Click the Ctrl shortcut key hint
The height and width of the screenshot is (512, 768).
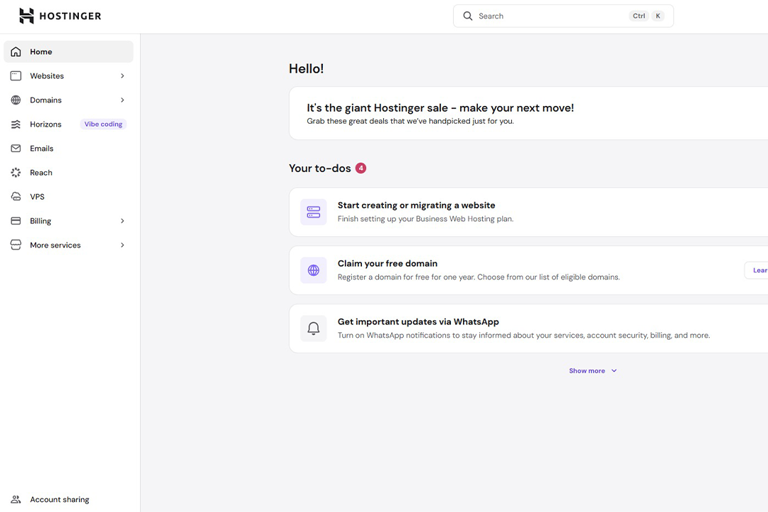[x=639, y=16]
